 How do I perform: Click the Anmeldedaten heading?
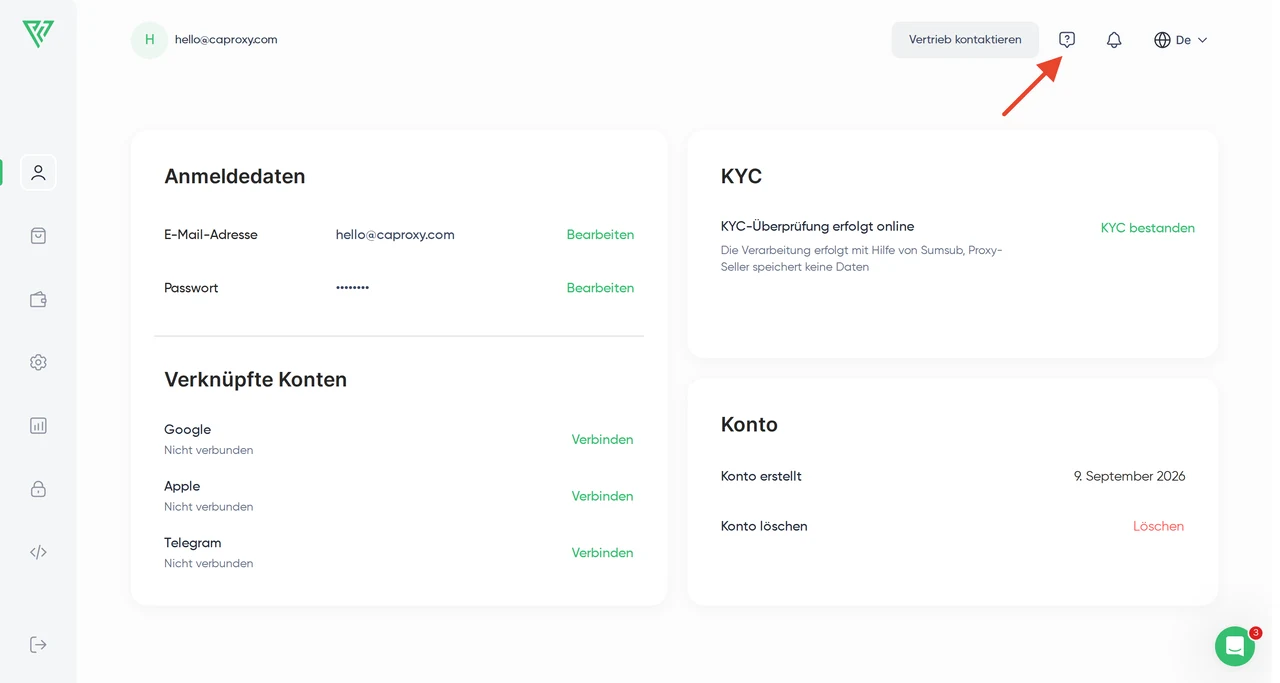click(x=235, y=176)
